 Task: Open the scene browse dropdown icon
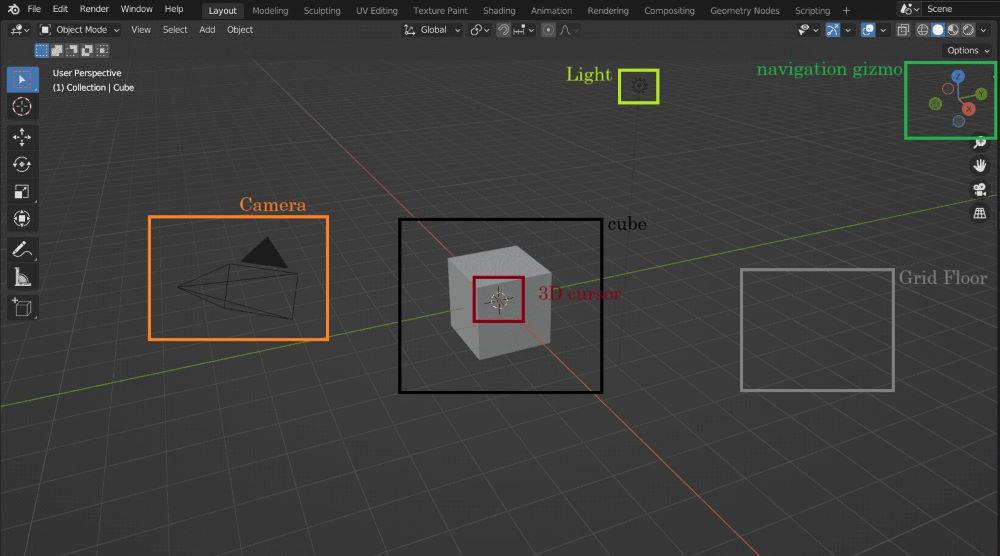pos(909,9)
